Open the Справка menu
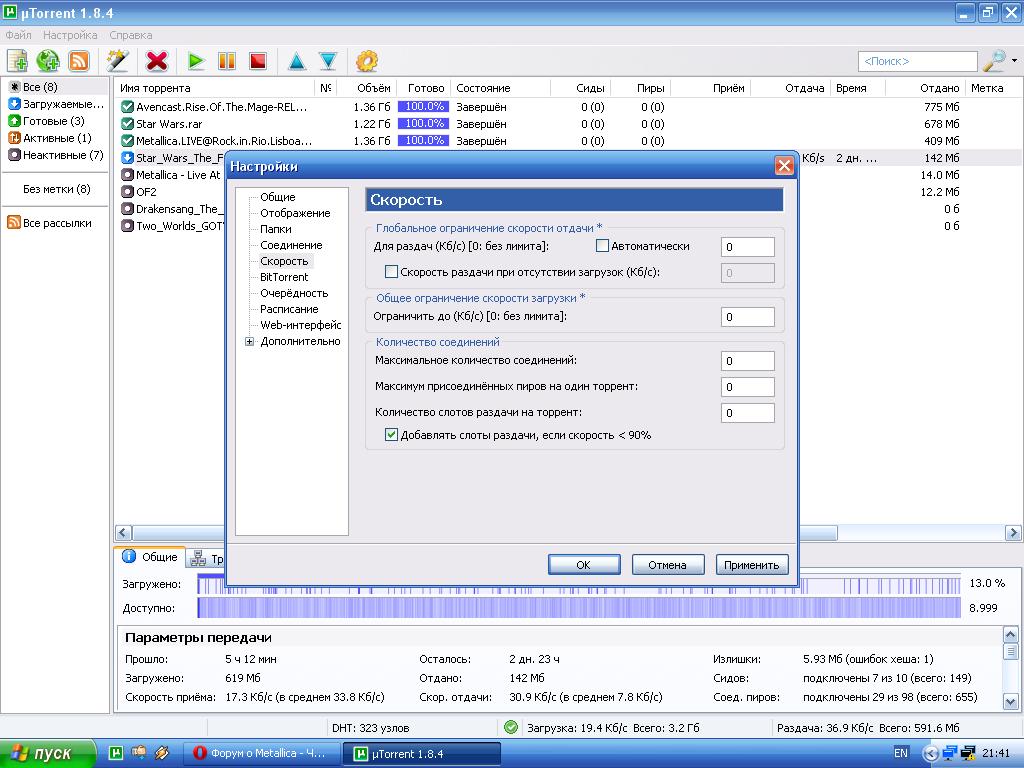The height and width of the screenshot is (768, 1024). click(x=131, y=35)
